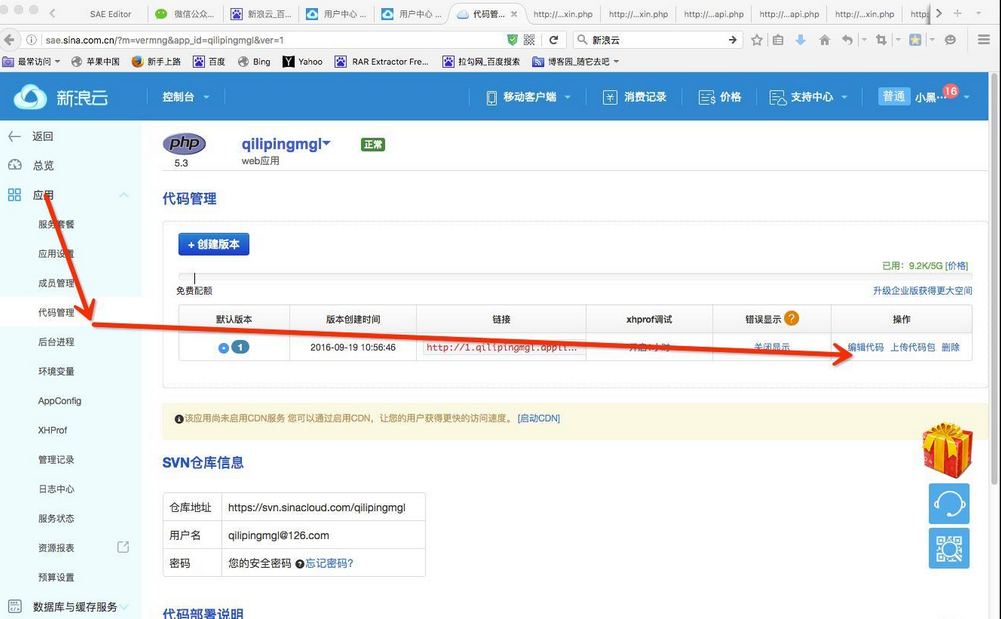Viewport: 1001px width, 619px height.
Task: Go to browser home icon
Action: [824, 40]
